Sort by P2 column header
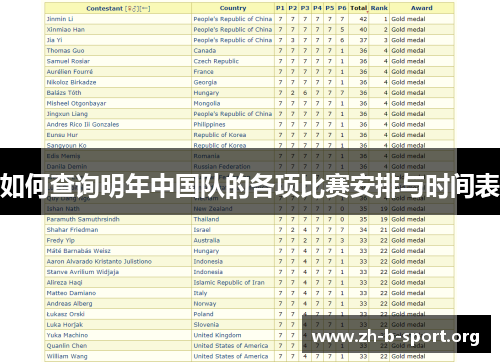 [x=292, y=8]
